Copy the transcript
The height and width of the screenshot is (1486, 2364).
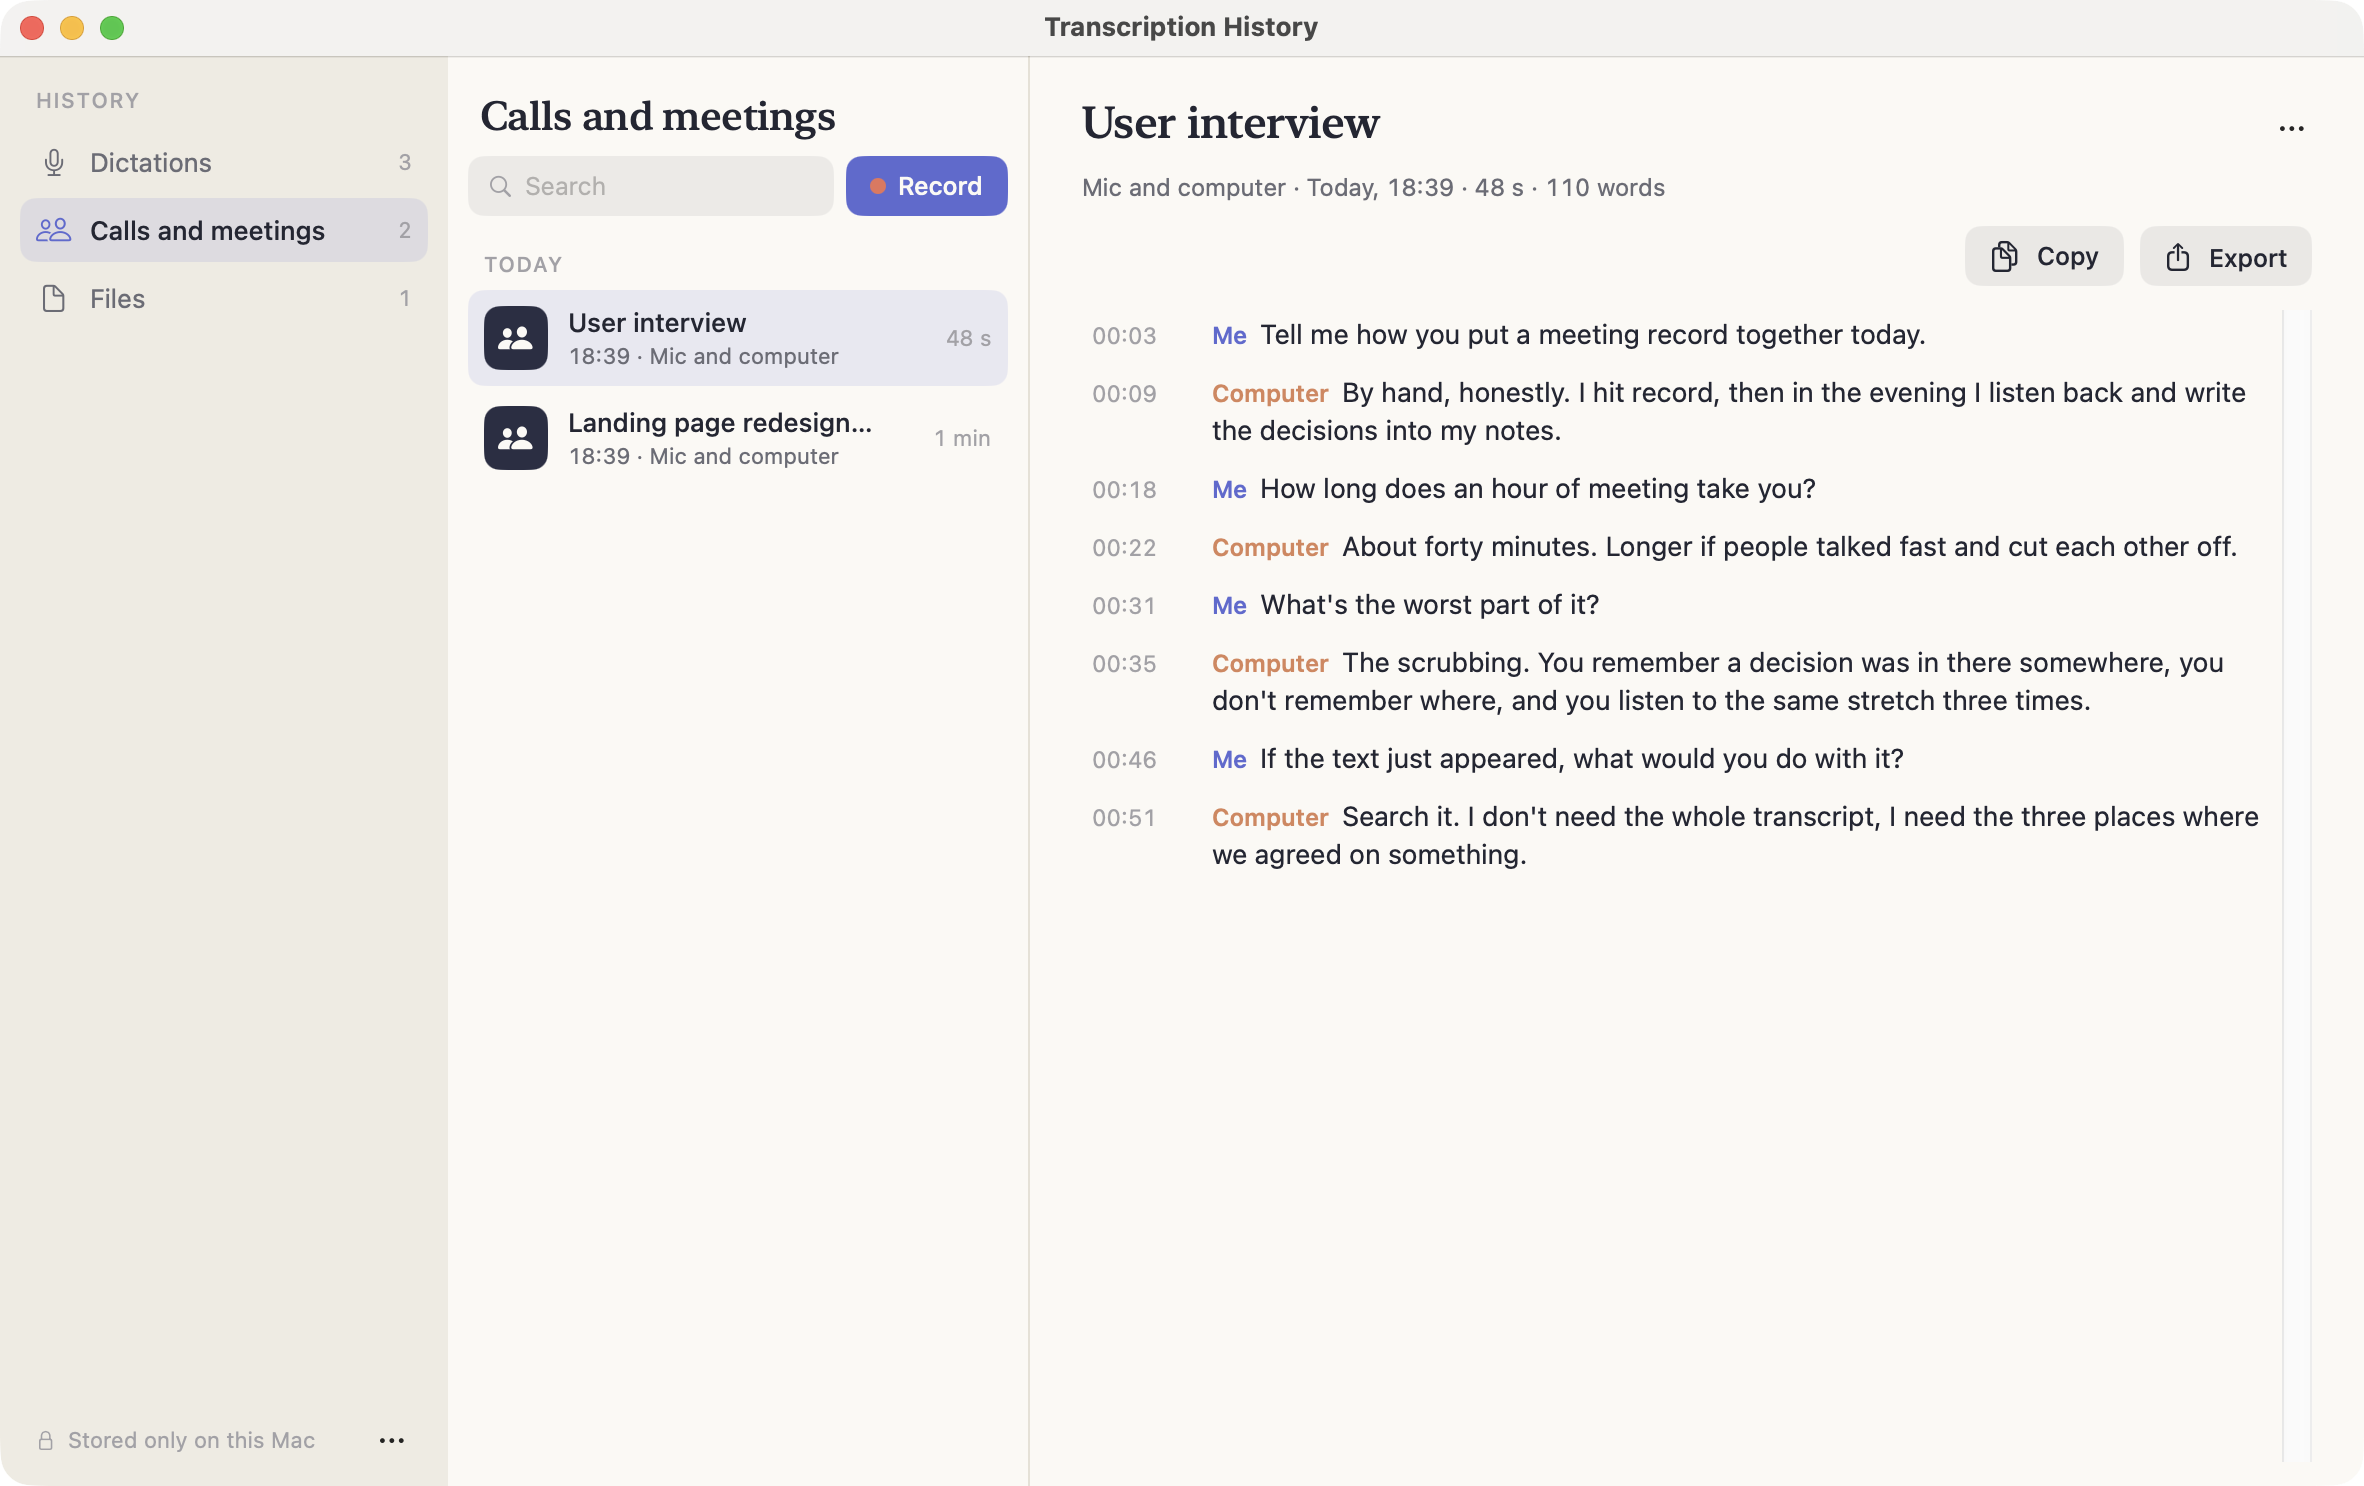click(x=2043, y=256)
